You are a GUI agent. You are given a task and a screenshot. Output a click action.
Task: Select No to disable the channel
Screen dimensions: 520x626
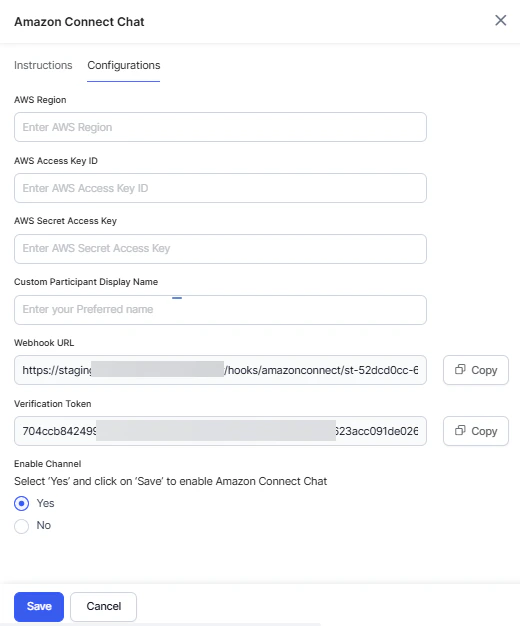22,526
